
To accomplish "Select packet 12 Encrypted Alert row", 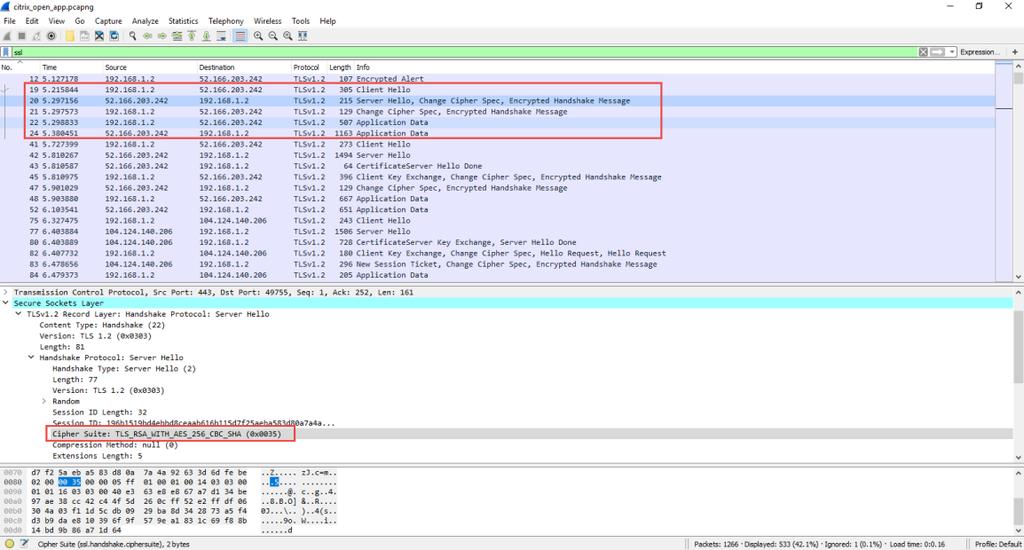I will click(498, 78).
